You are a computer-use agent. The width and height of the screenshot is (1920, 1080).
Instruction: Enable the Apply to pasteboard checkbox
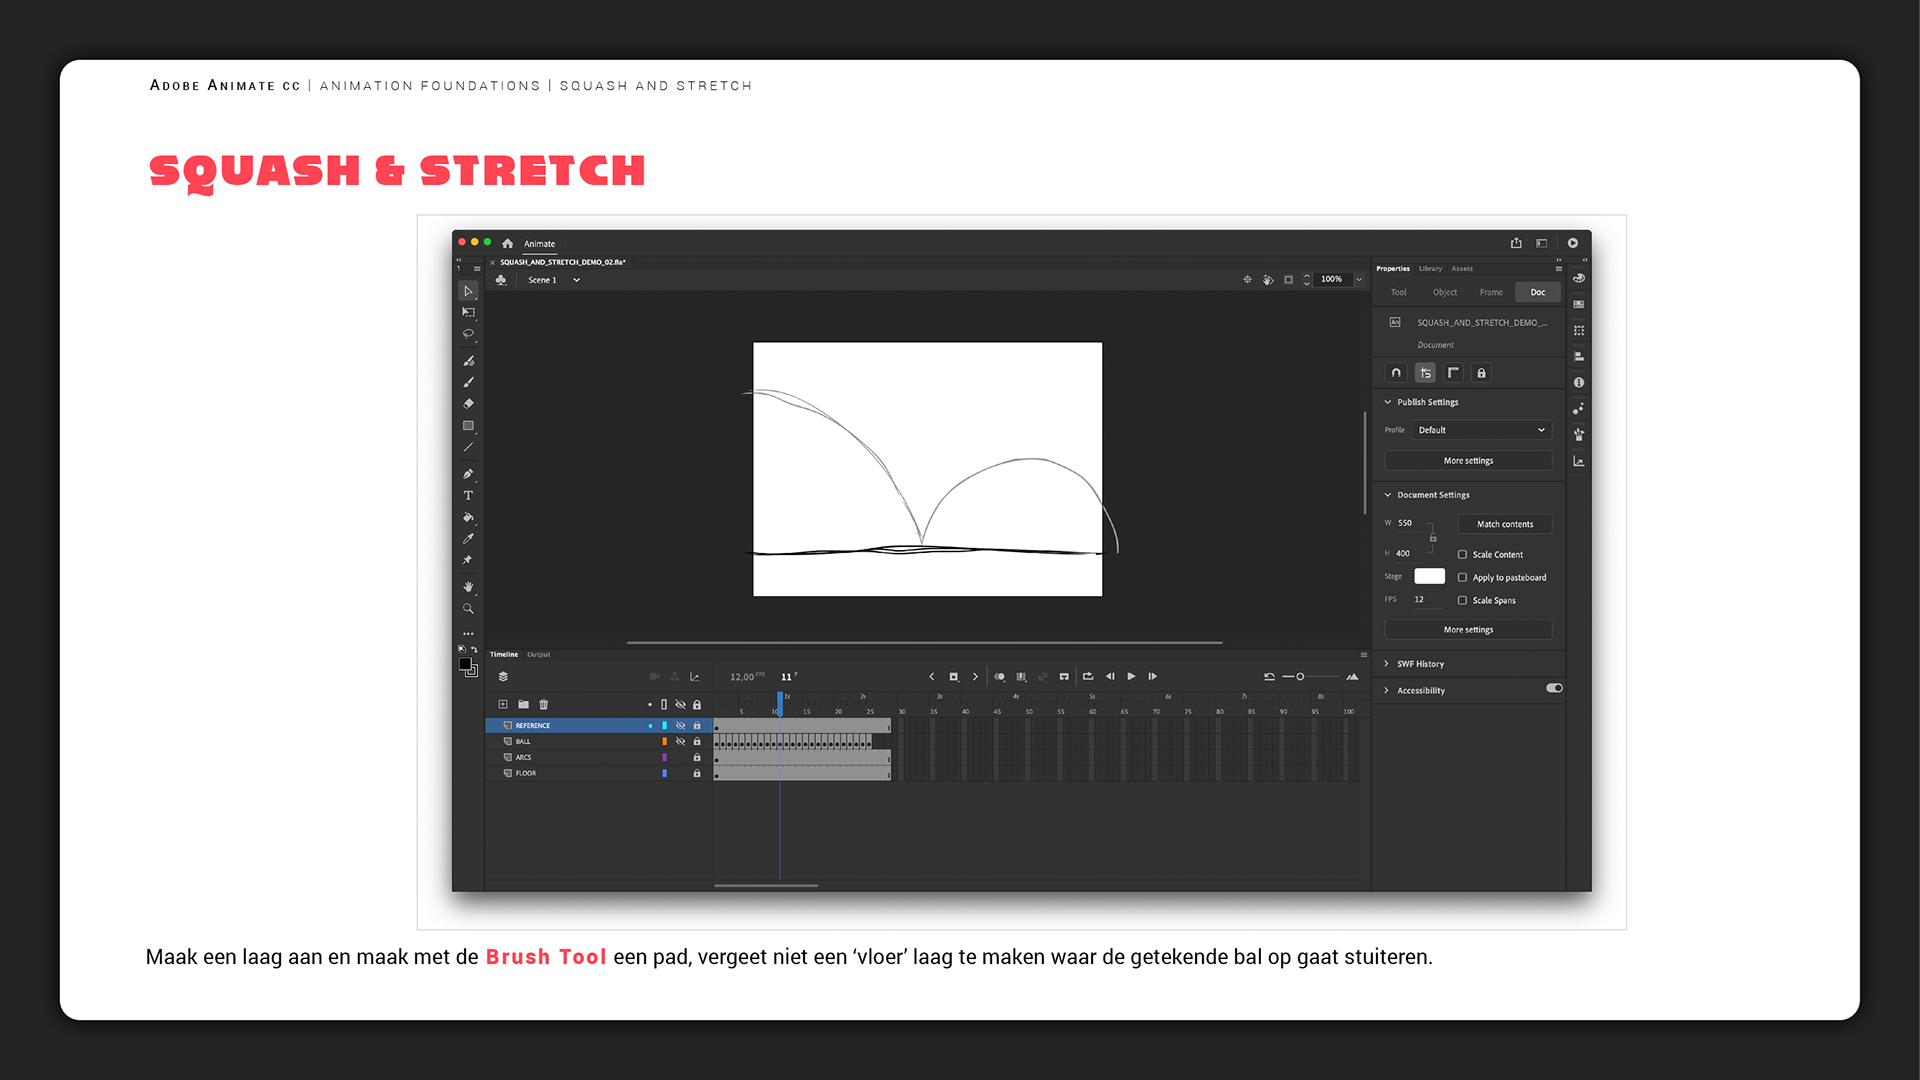pos(1462,578)
